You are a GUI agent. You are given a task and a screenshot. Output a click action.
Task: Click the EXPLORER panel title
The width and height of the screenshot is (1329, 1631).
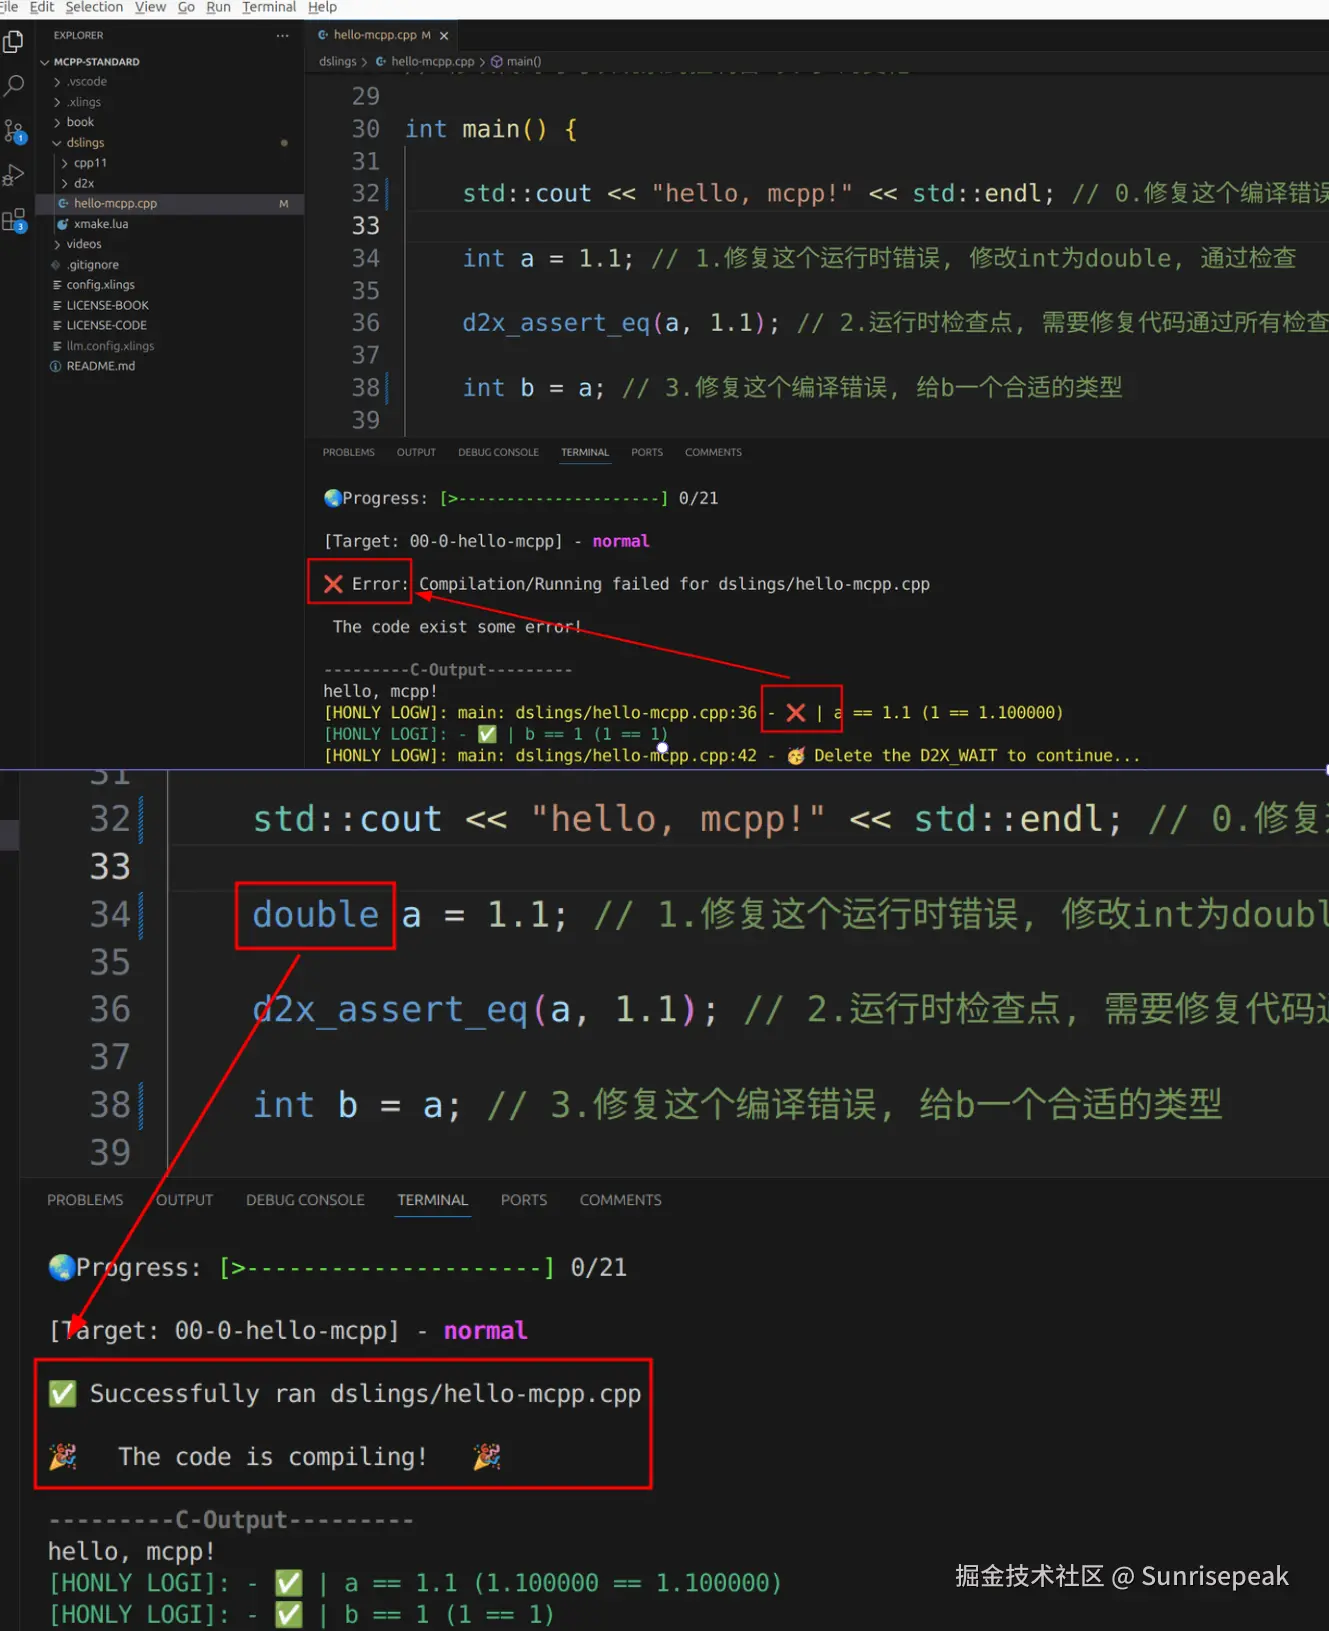(x=78, y=35)
